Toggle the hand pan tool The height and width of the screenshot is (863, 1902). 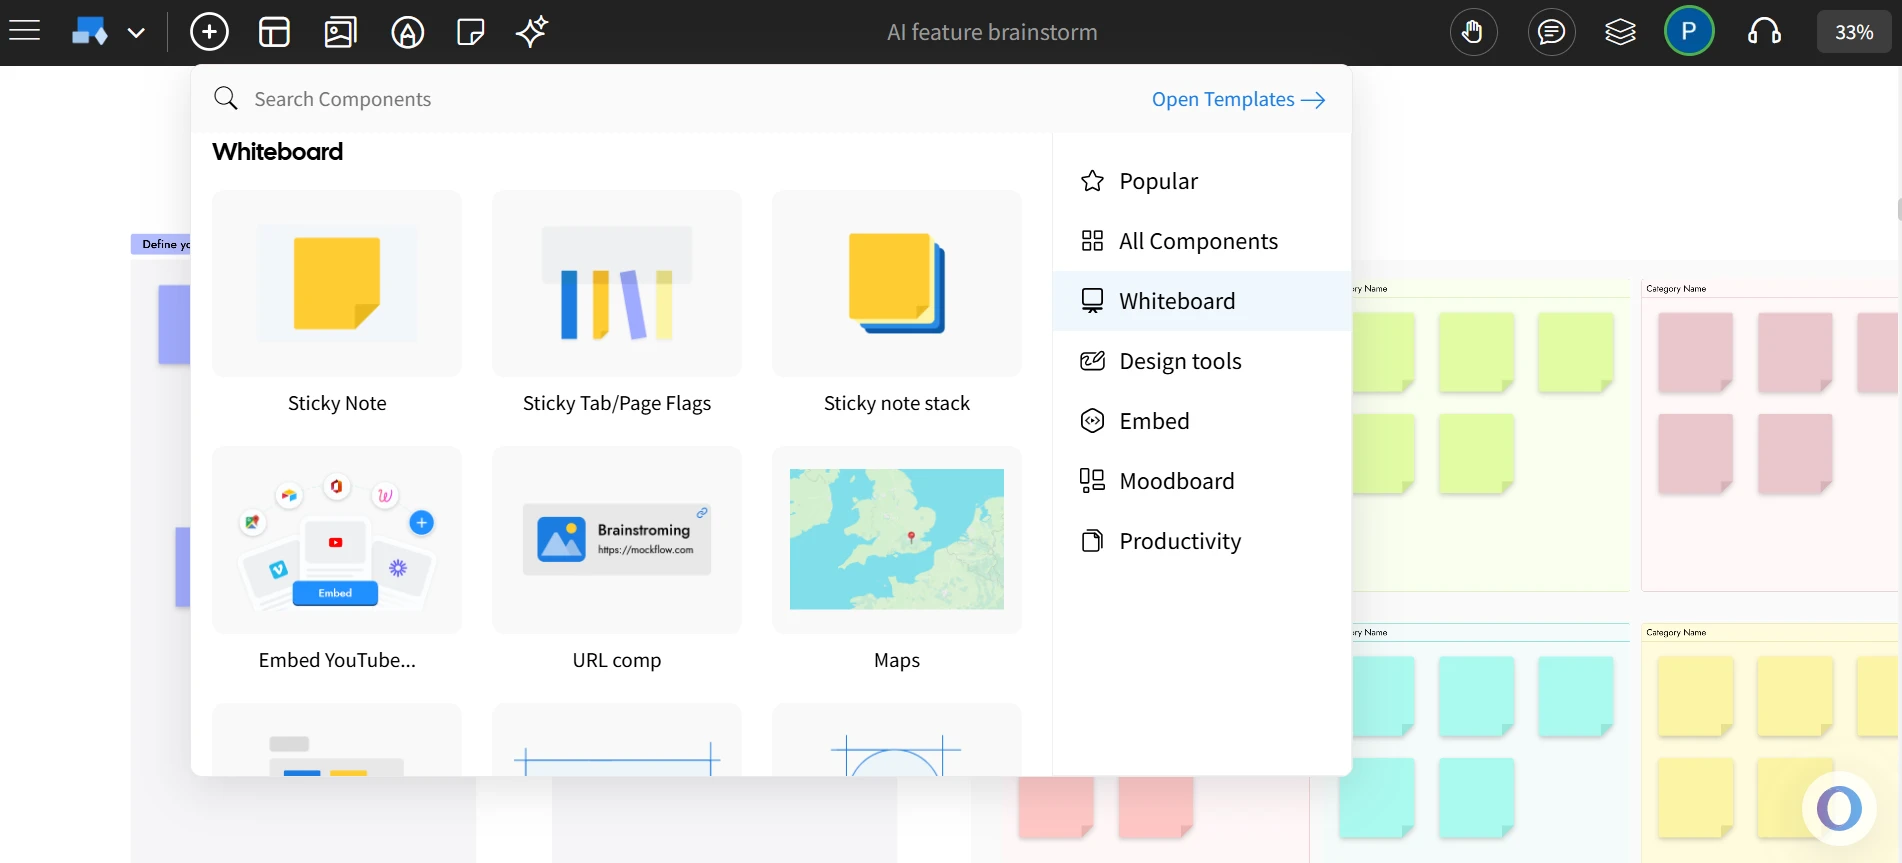[x=1473, y=32]
